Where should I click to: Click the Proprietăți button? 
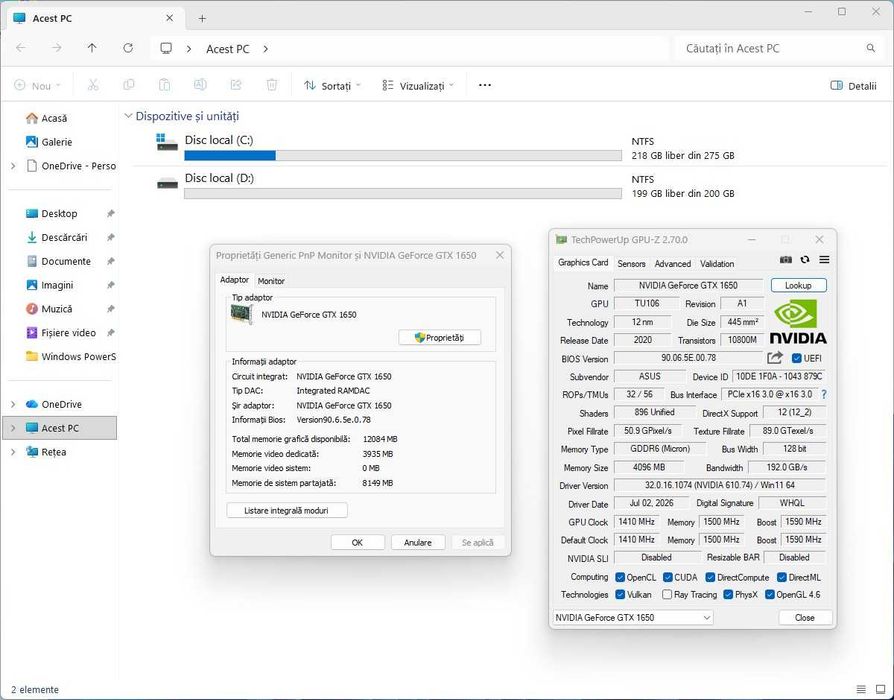(x=439, y=337)
